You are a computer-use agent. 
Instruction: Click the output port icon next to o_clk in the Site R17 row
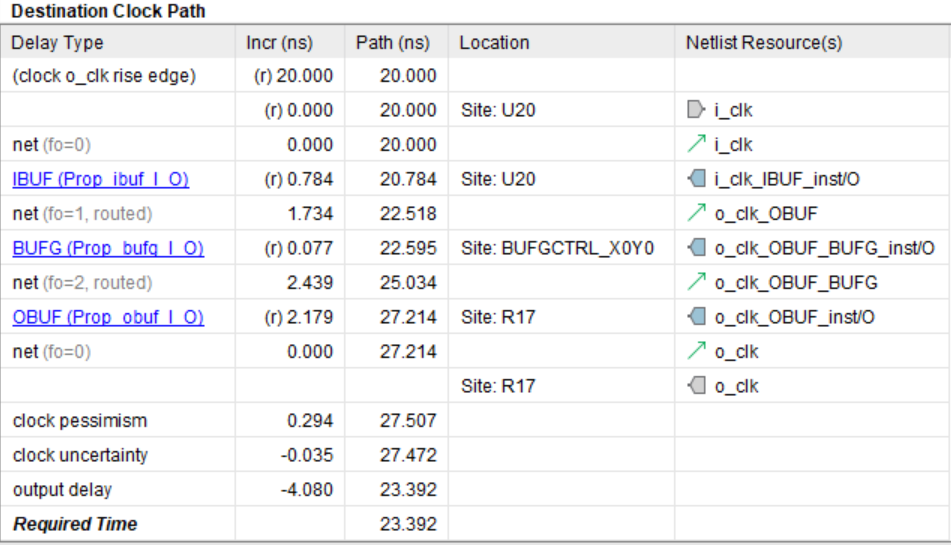click(697, 386)
